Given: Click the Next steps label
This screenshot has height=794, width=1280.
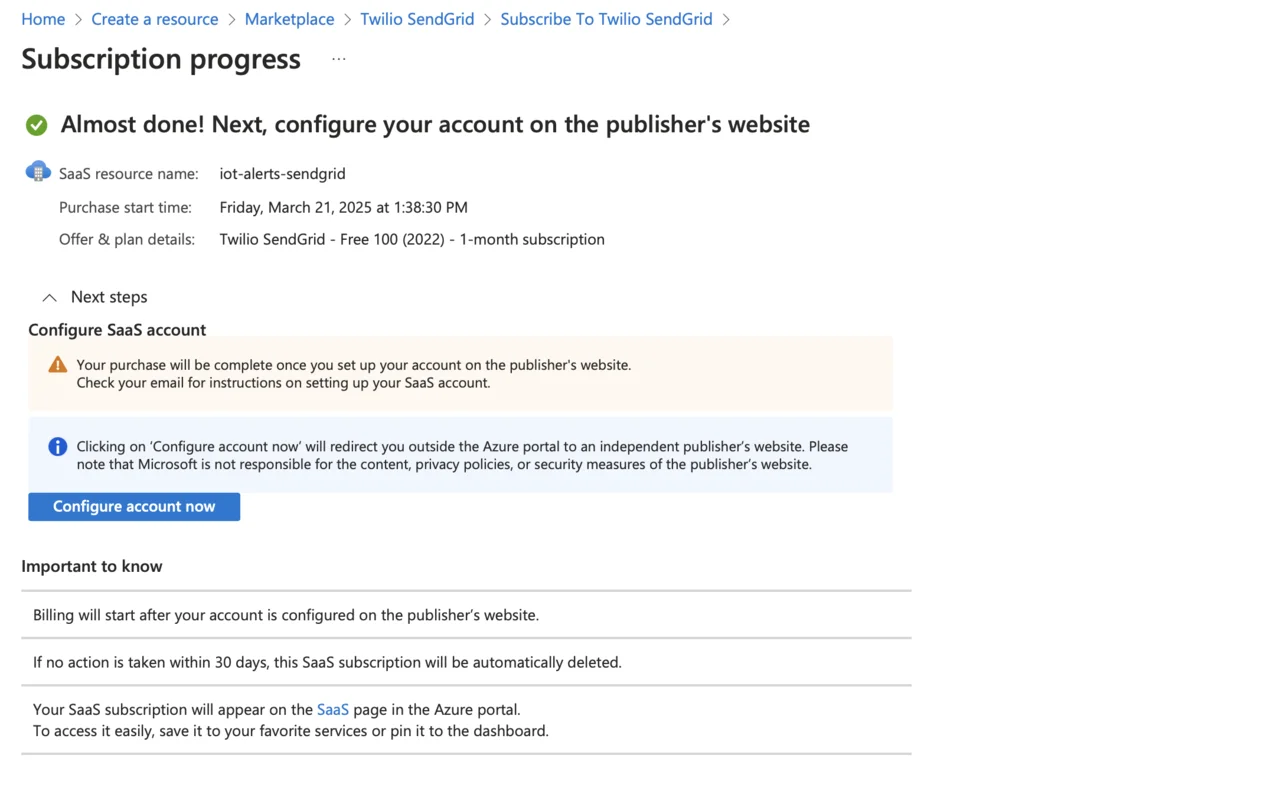Looking at the screenshot, I should point(109,297).
